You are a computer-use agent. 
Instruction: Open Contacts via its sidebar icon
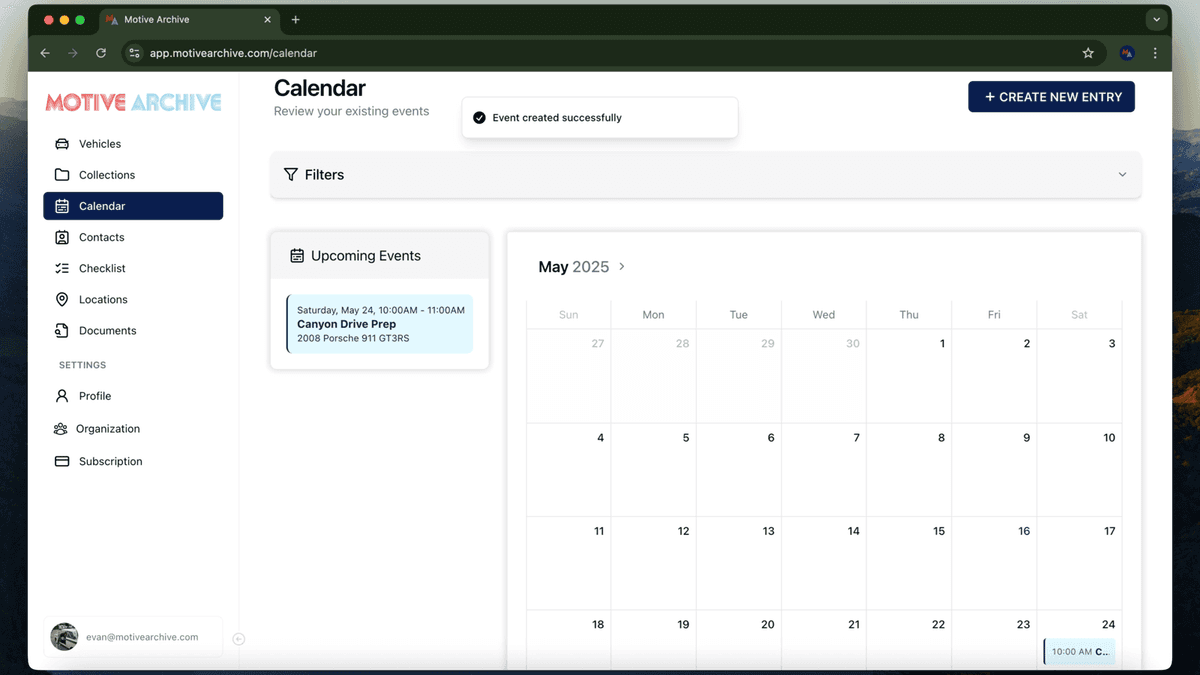pos(62,237)
